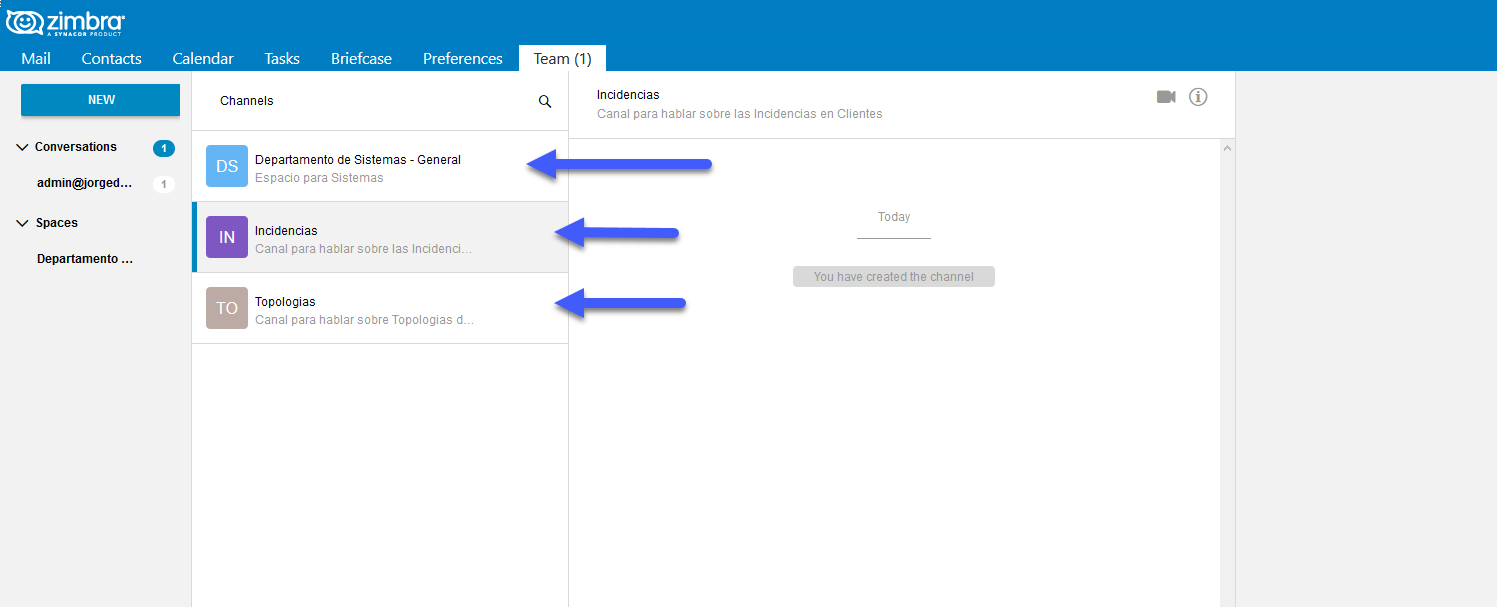Collapse the Spaces section chevron

click(x=23, y=223)
